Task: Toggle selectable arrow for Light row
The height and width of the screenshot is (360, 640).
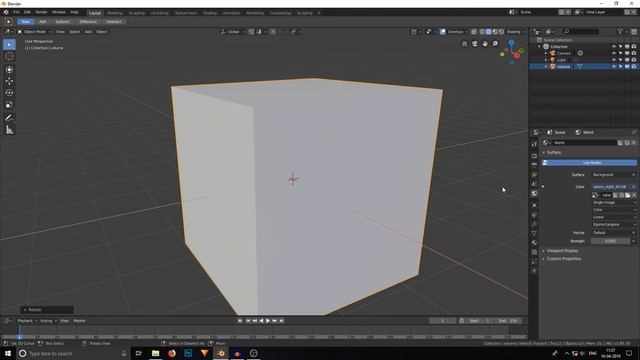Action: (620, 60)
